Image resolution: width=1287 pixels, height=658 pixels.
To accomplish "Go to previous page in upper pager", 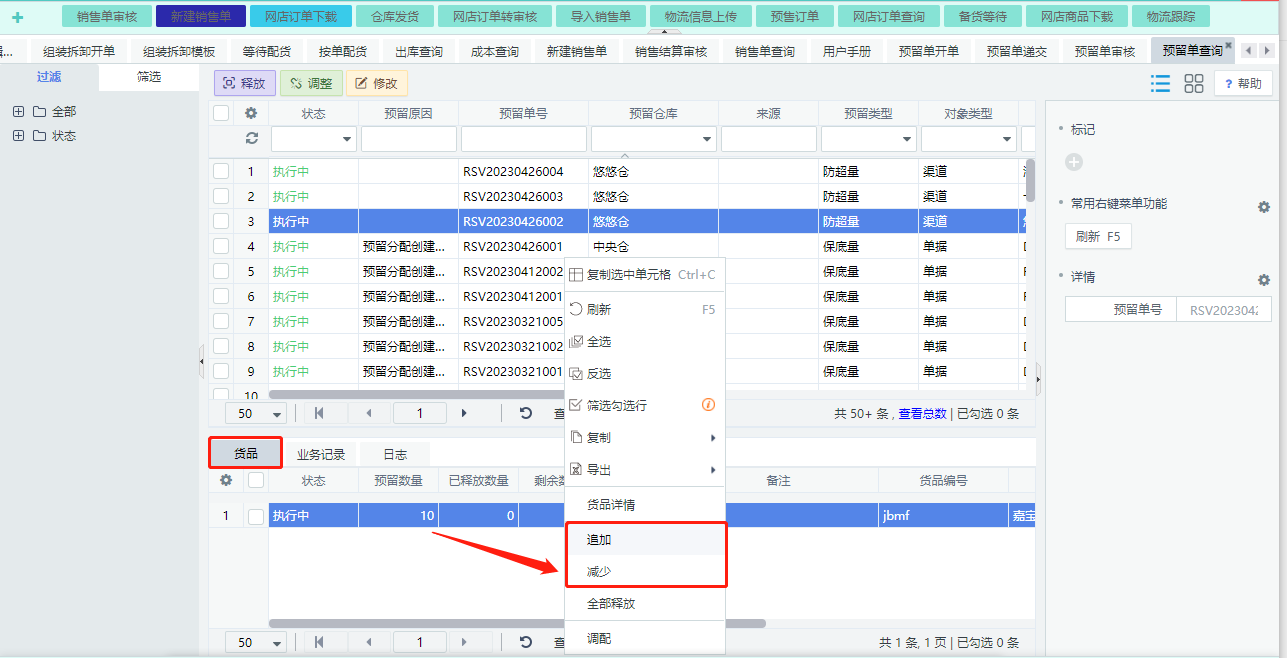I will click(369, 413).
